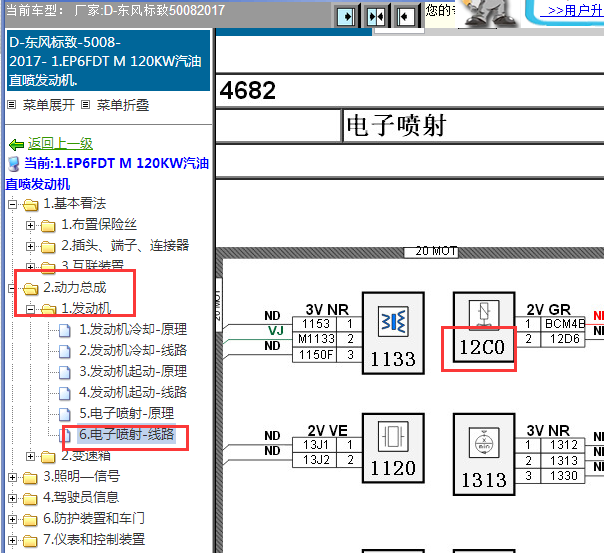Click the left-arrow panel layout button
This screenshot has height=553, width=604.
406,17
